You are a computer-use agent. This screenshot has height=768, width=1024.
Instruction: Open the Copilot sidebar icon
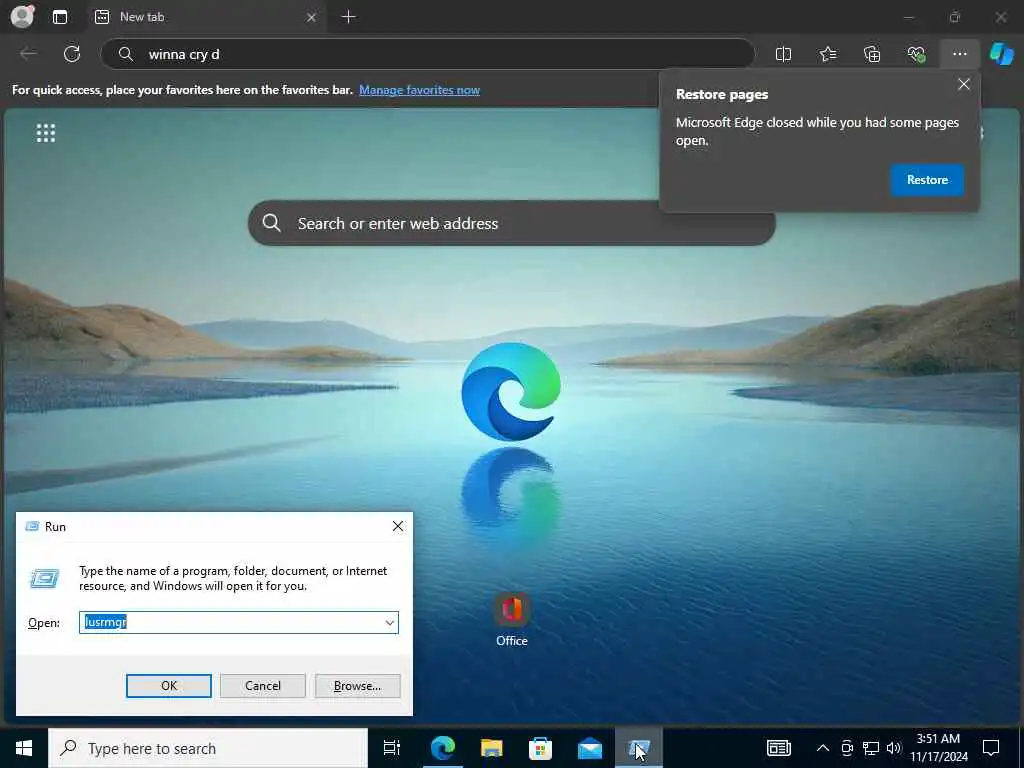pyautogui.click(x=1001, y=54)
